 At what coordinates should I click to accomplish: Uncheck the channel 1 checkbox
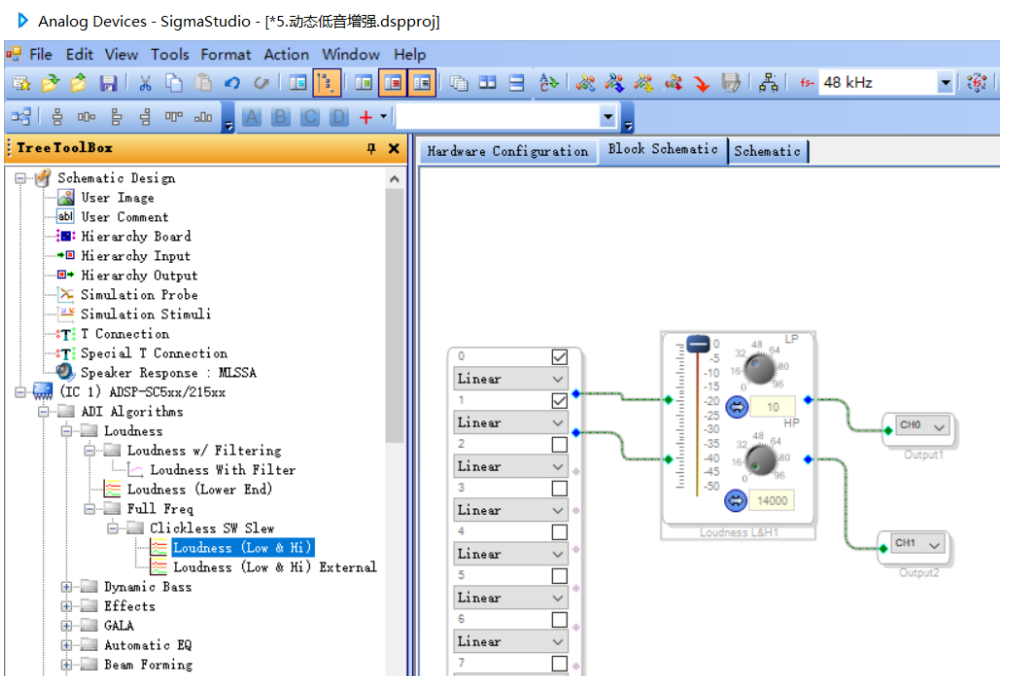(x=559, y=401)
